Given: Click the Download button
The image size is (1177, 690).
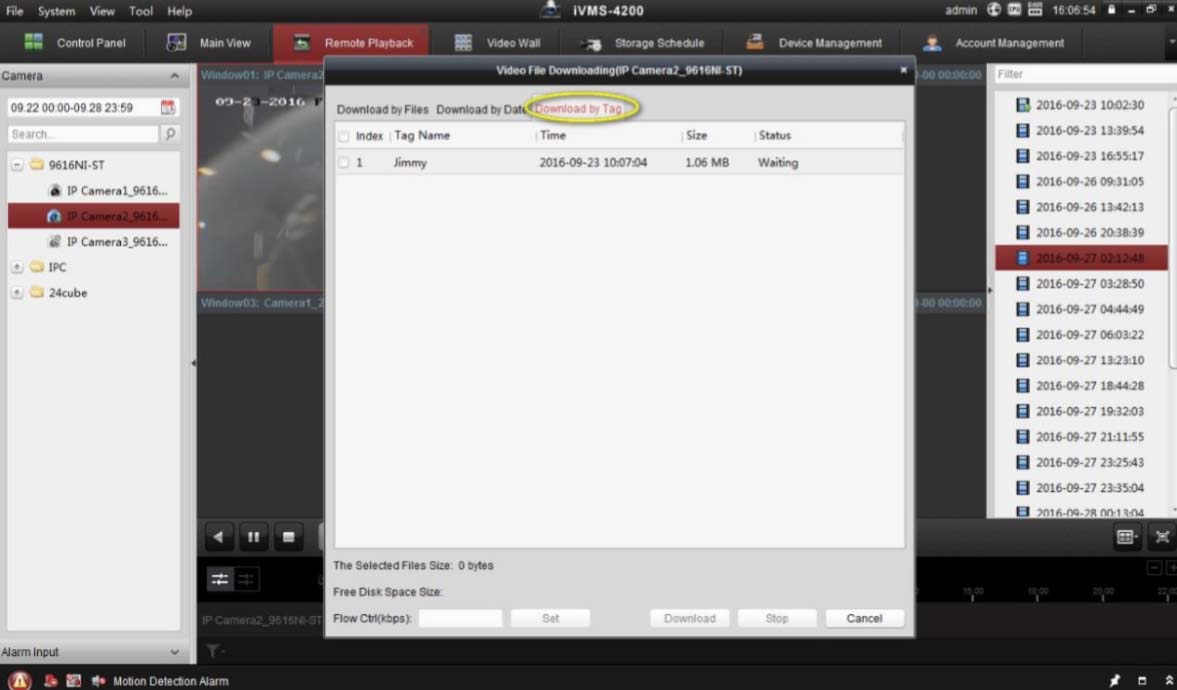Looking at the screenshot, I should coord(689,618).
